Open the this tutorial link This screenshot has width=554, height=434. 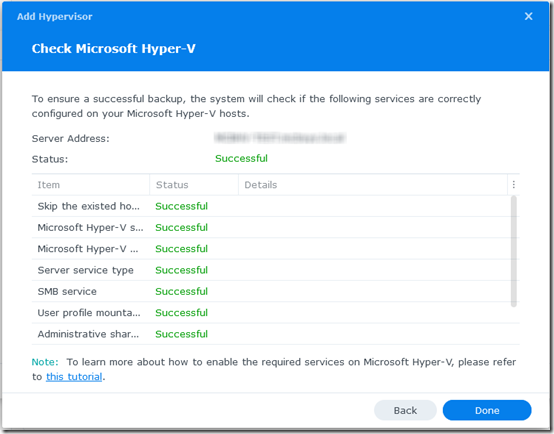74,377
